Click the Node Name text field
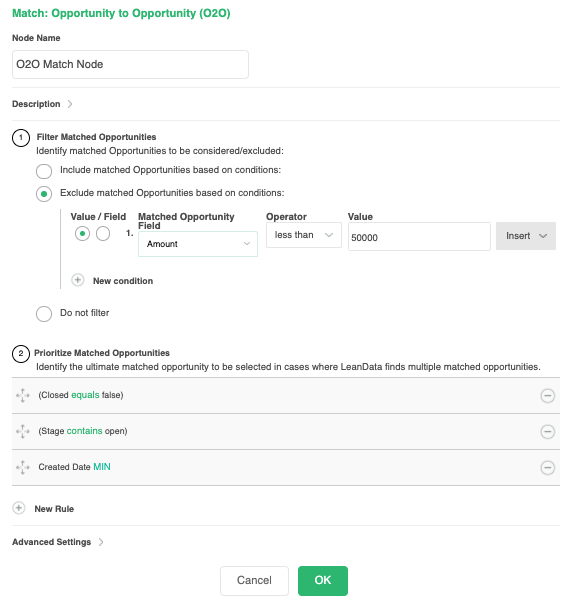Screen dimensions: 575x604 [130, 64]
